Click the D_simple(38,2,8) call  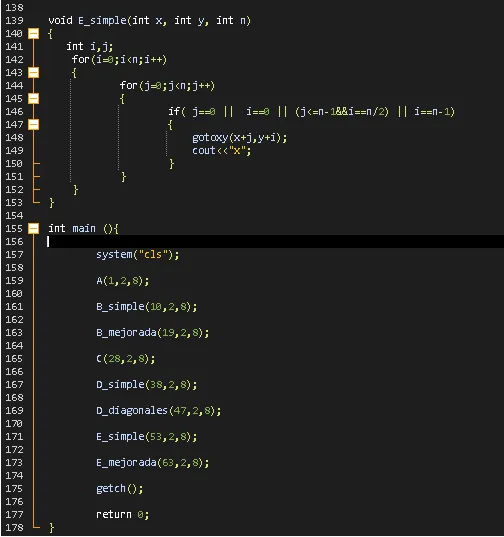(147, 385)
